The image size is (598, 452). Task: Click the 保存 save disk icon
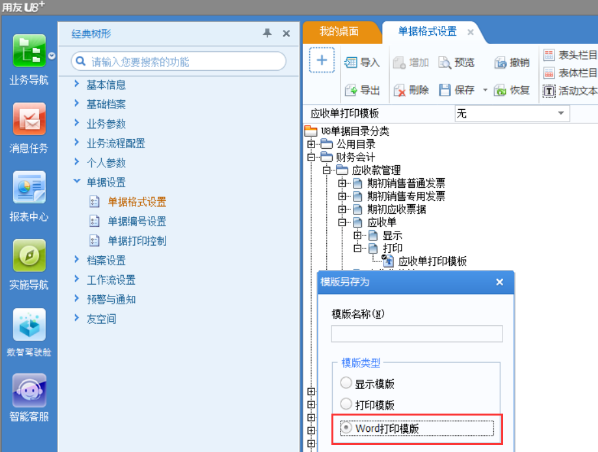pos(445,90)
